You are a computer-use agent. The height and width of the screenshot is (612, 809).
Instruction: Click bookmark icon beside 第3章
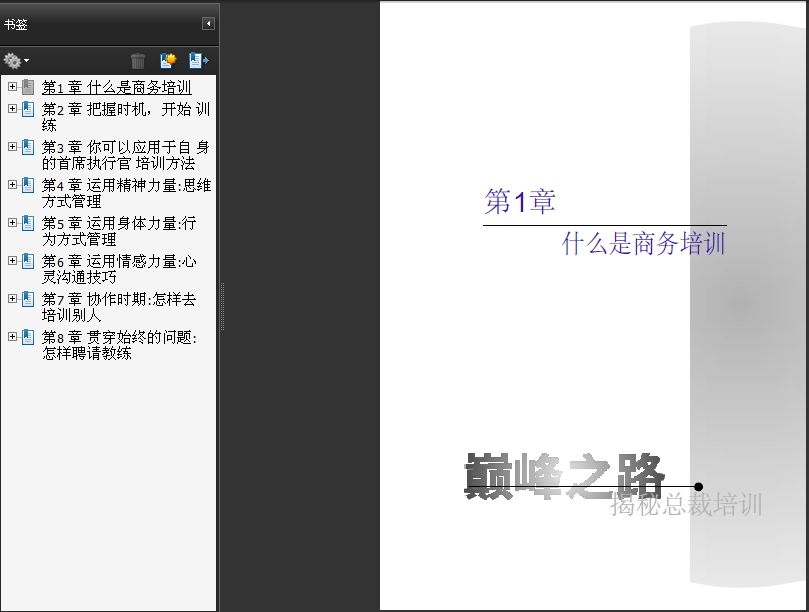click(28, 147)
